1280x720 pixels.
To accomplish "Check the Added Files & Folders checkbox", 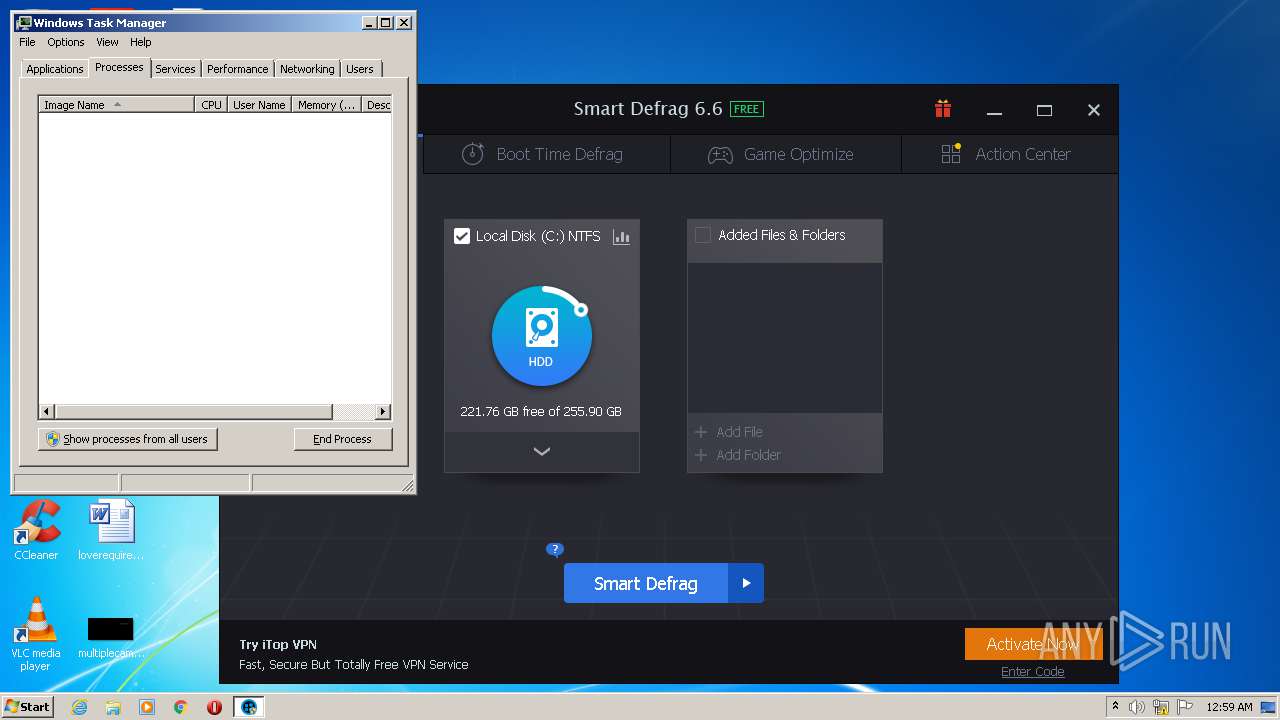I will click(x=703, y=235).
